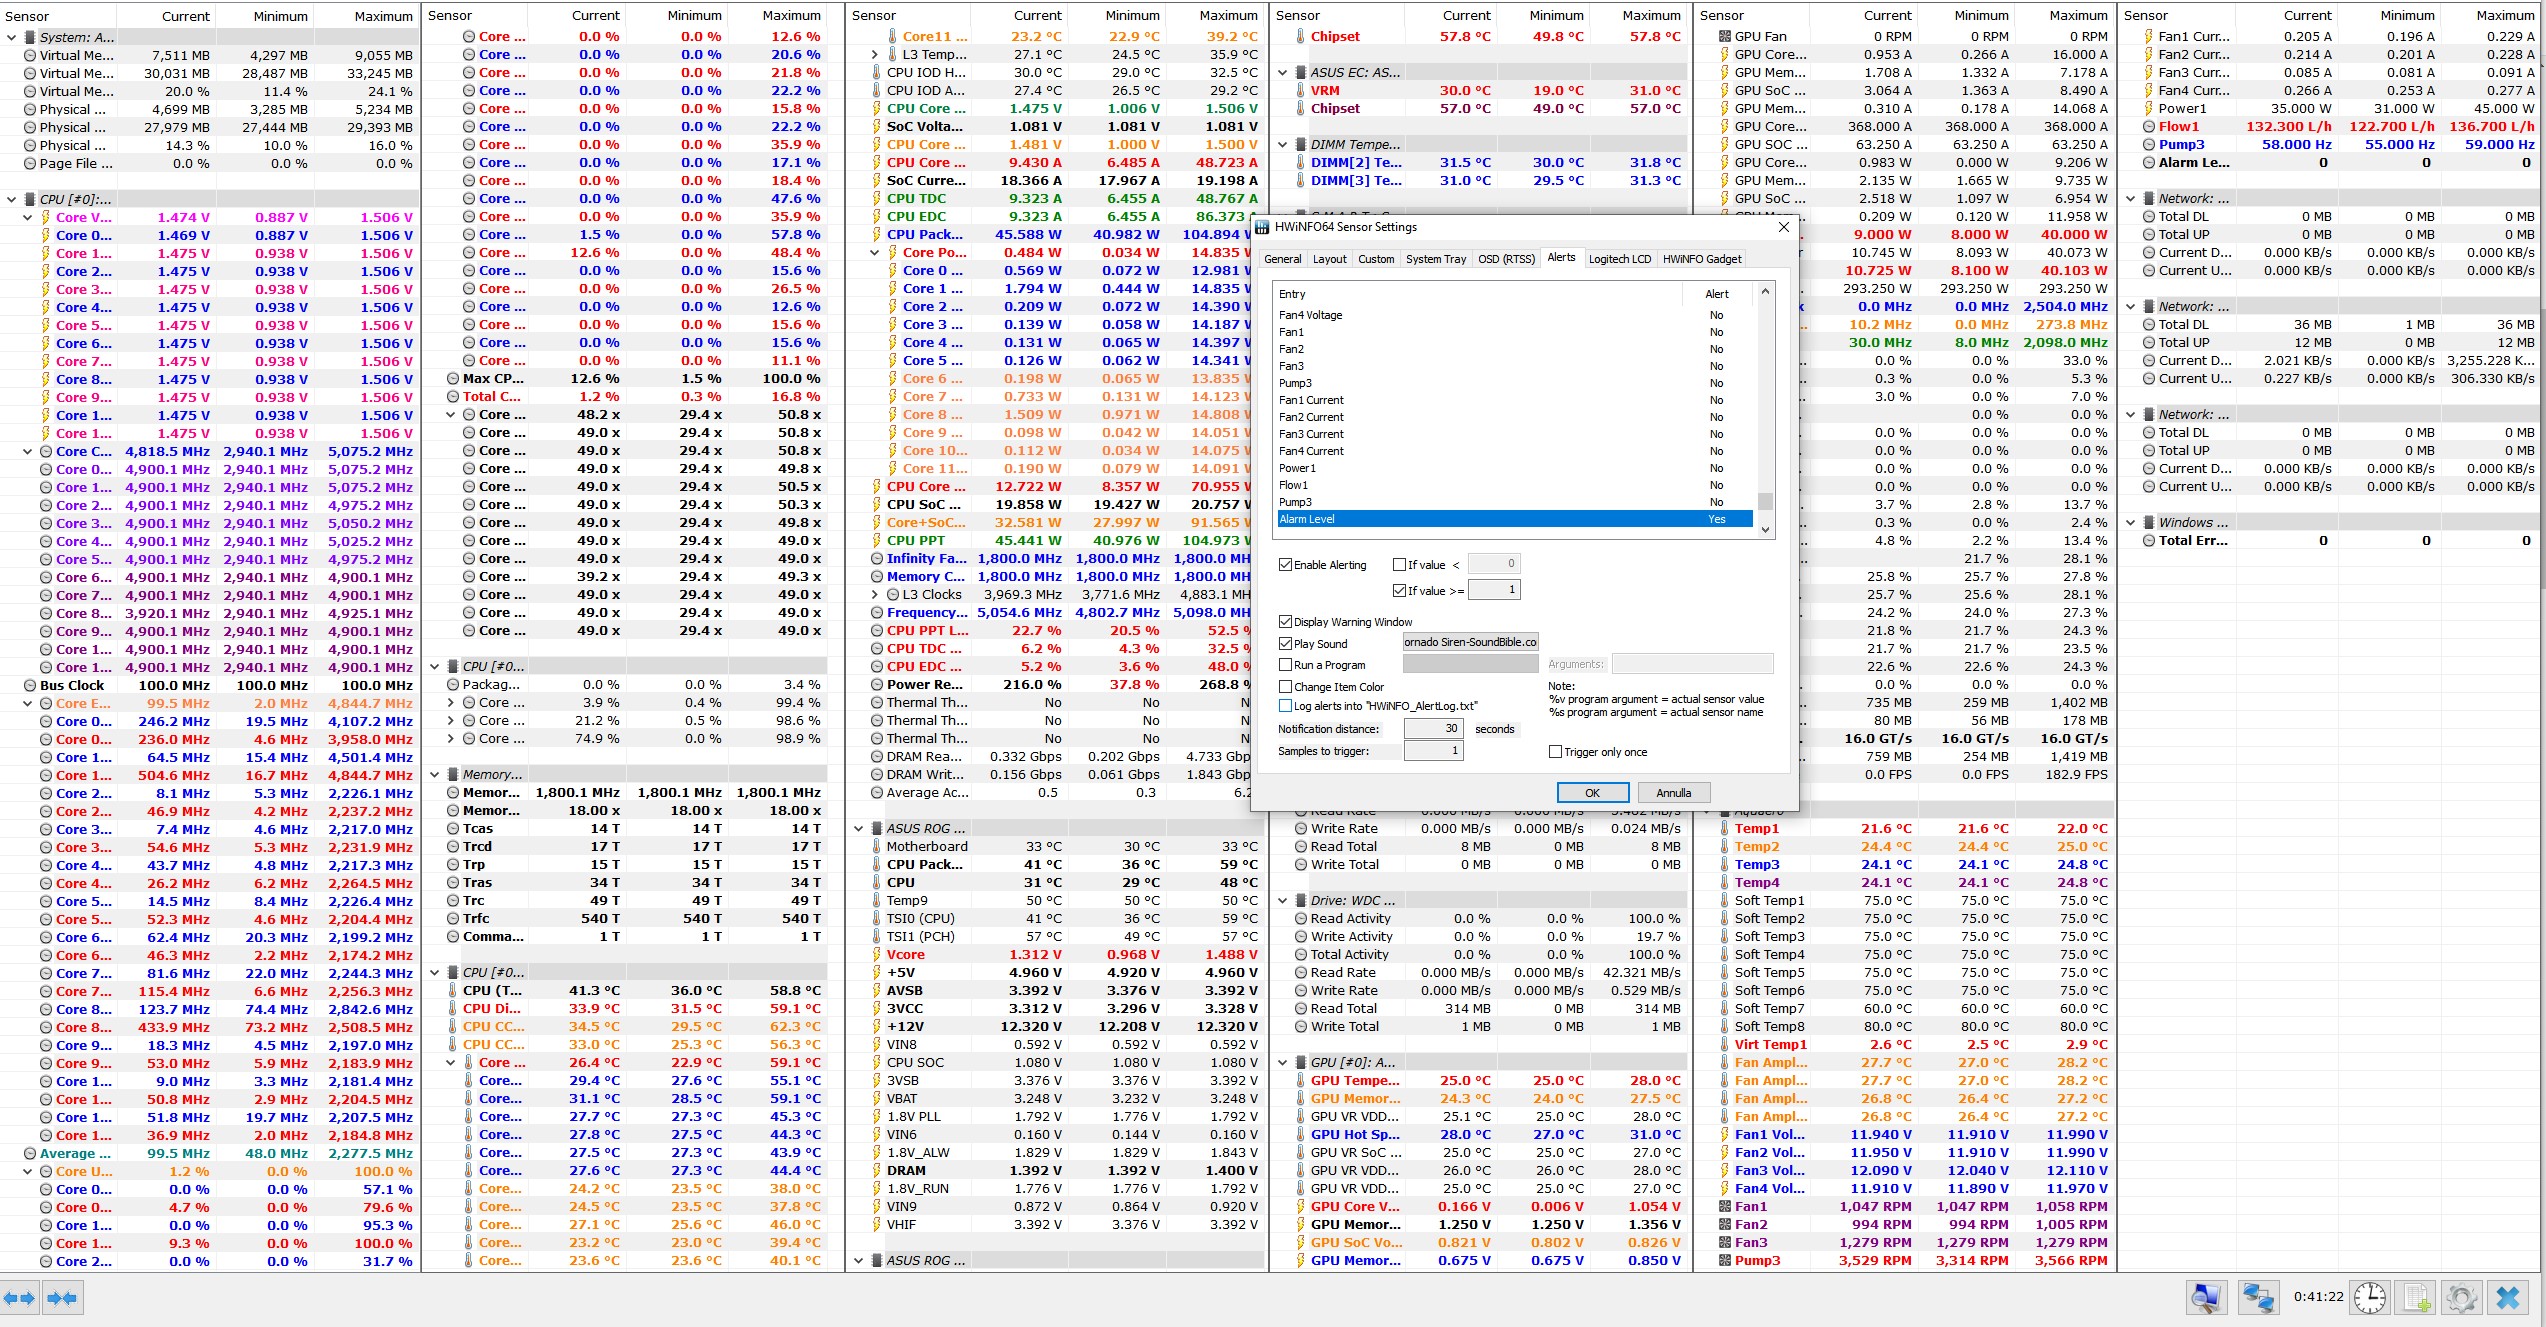The height and width of the screenshot is (1327, 2546).
Task: Click the expand columns double-arrow icon
Action: point(19,1298)
